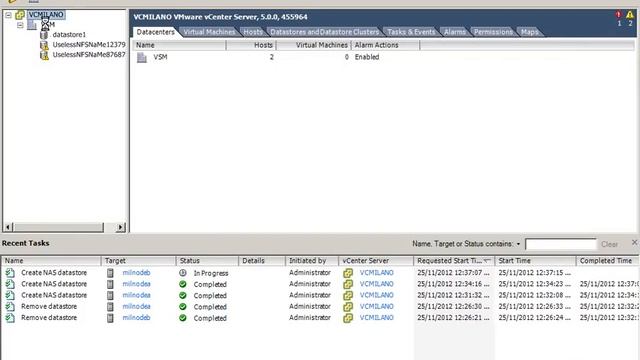Switch to the Datacenters tab
This screenshot has height=360, width=640.
tap(156, 32)
